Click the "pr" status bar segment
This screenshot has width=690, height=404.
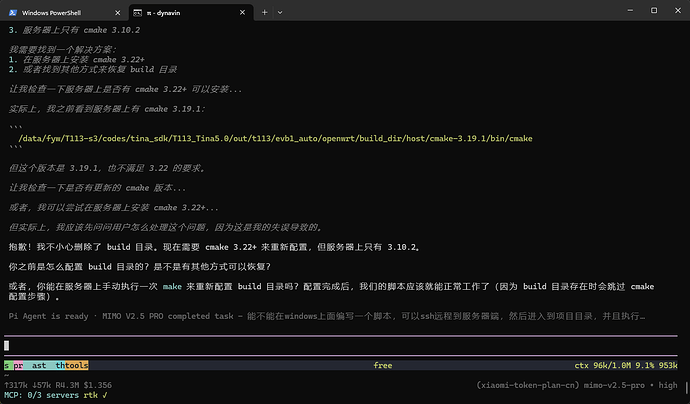[x=18, y=365]
